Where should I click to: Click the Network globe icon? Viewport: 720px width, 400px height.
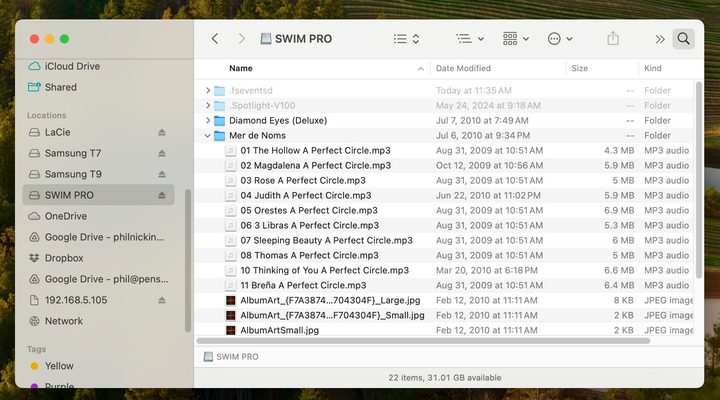34,321
